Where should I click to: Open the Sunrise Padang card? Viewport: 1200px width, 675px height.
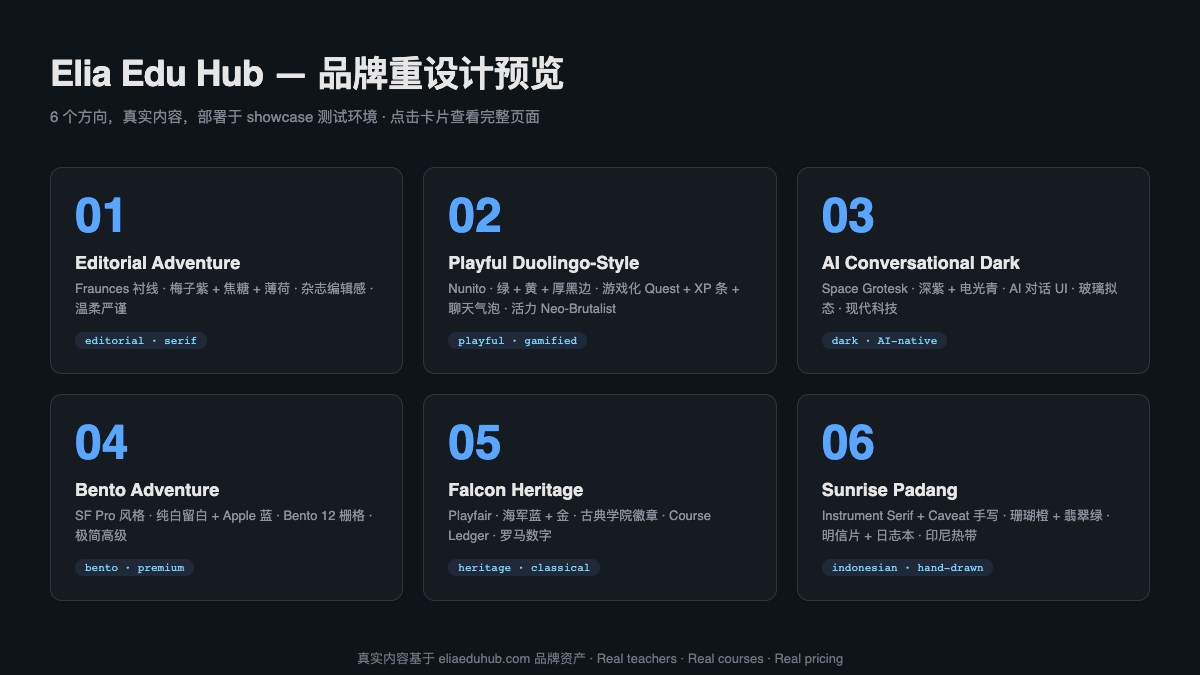(x=973, y=497)
